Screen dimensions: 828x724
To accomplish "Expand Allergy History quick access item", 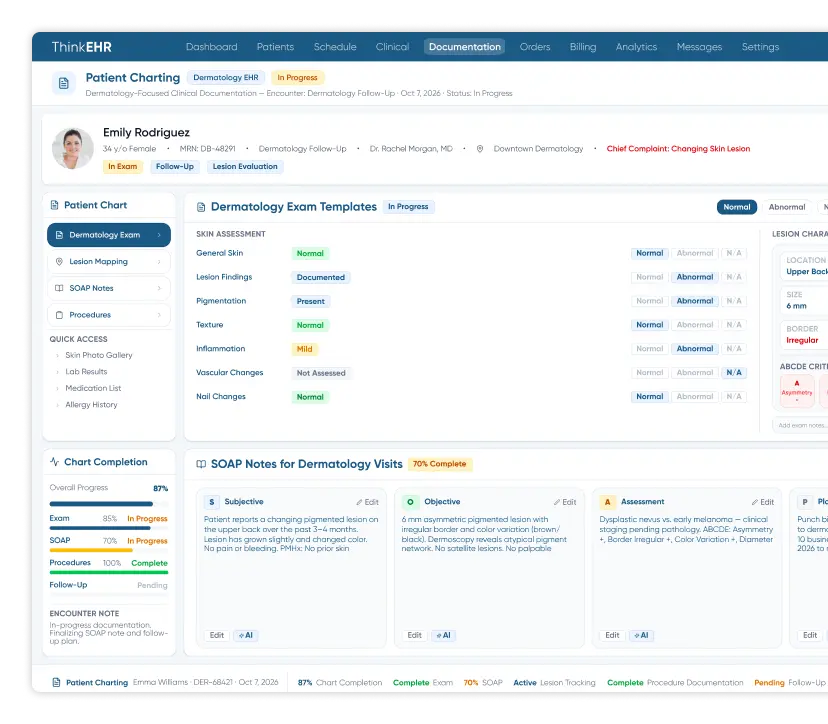I will [57, 405].
